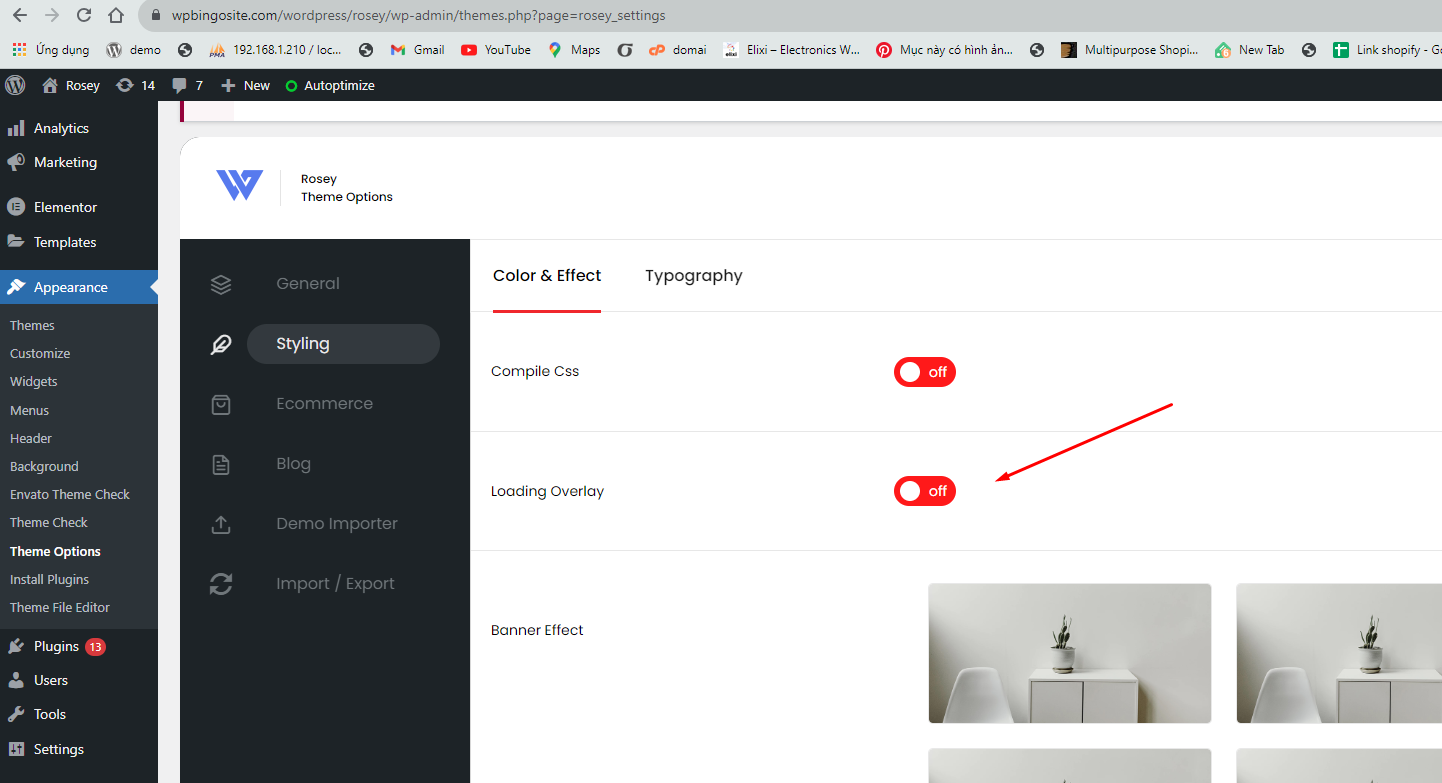Open the Users admin menu
Screen dimensions: 1442x783
pos(79,680)
